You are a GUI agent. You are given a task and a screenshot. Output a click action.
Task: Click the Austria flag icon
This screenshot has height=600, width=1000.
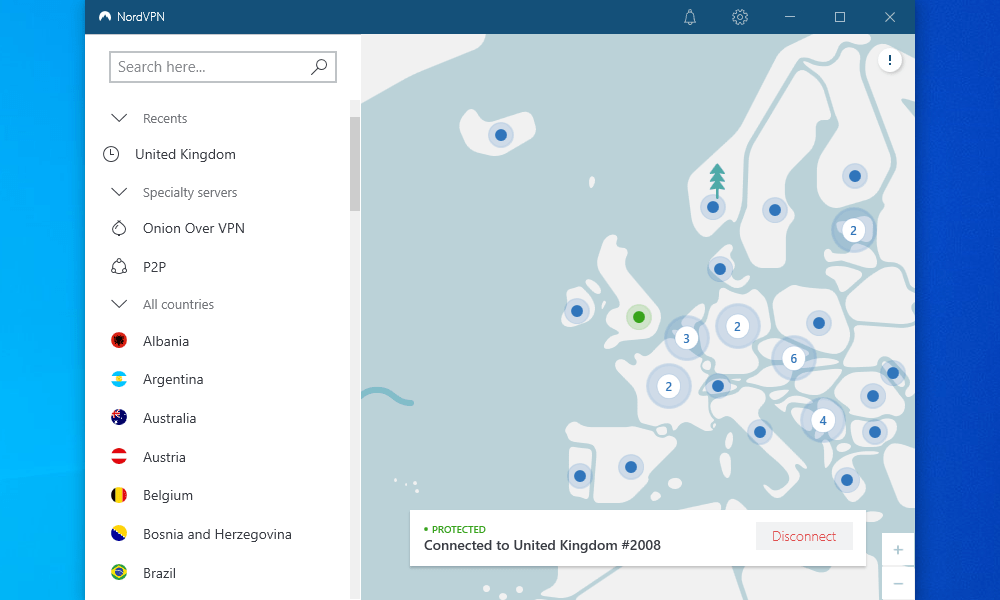click(x=119, y=457)
